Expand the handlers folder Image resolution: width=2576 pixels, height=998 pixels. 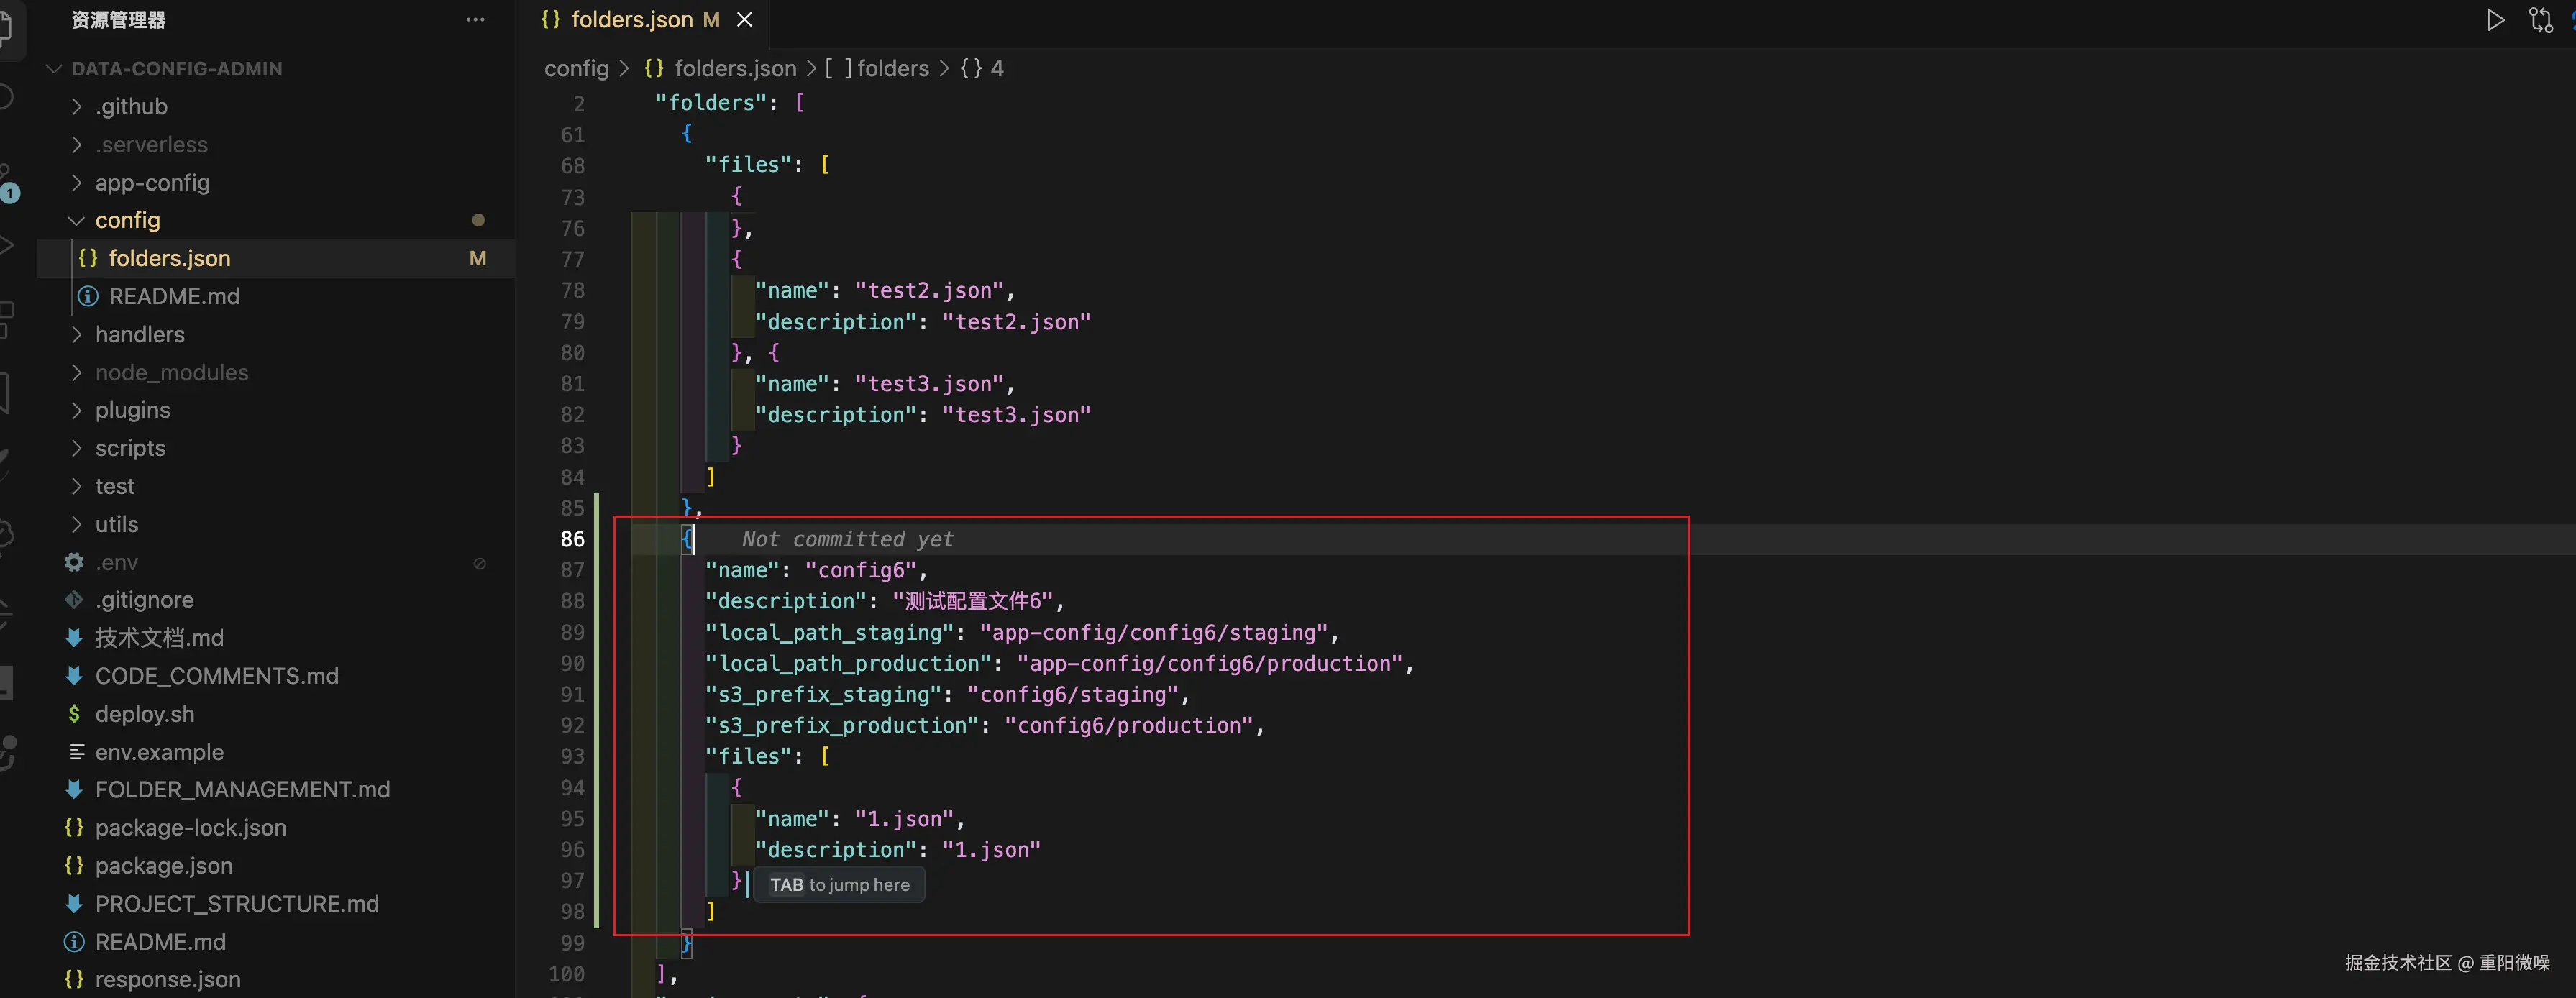(x=139, y=334)
